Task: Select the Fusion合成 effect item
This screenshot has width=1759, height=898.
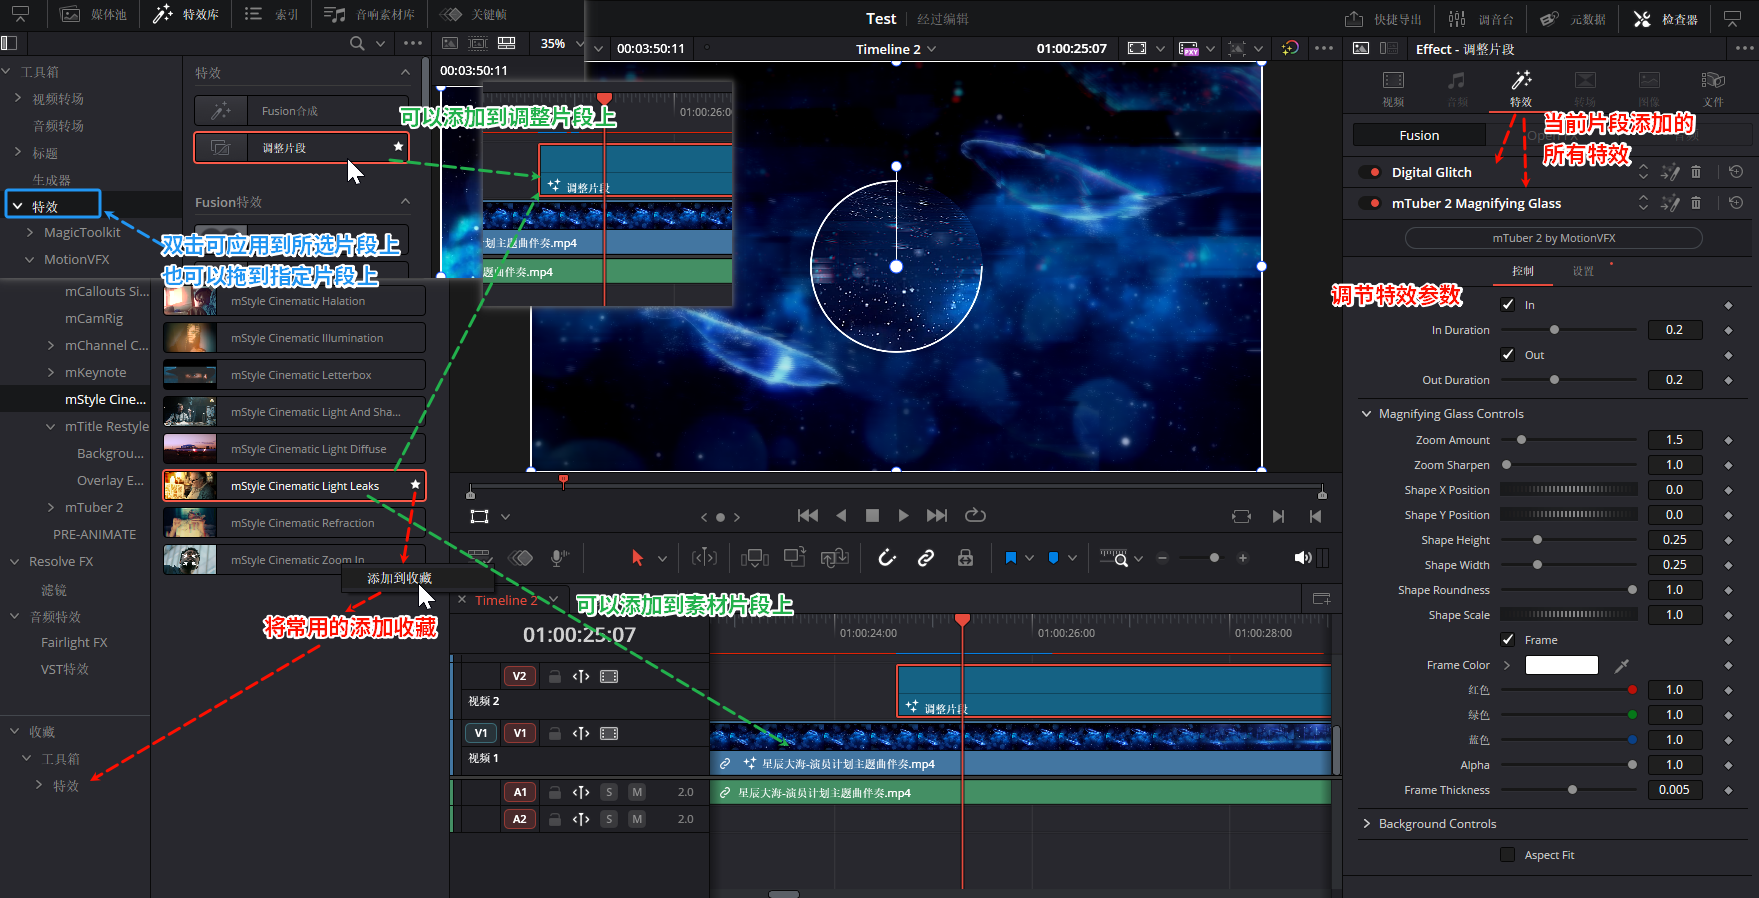Action: coord(301,111)
